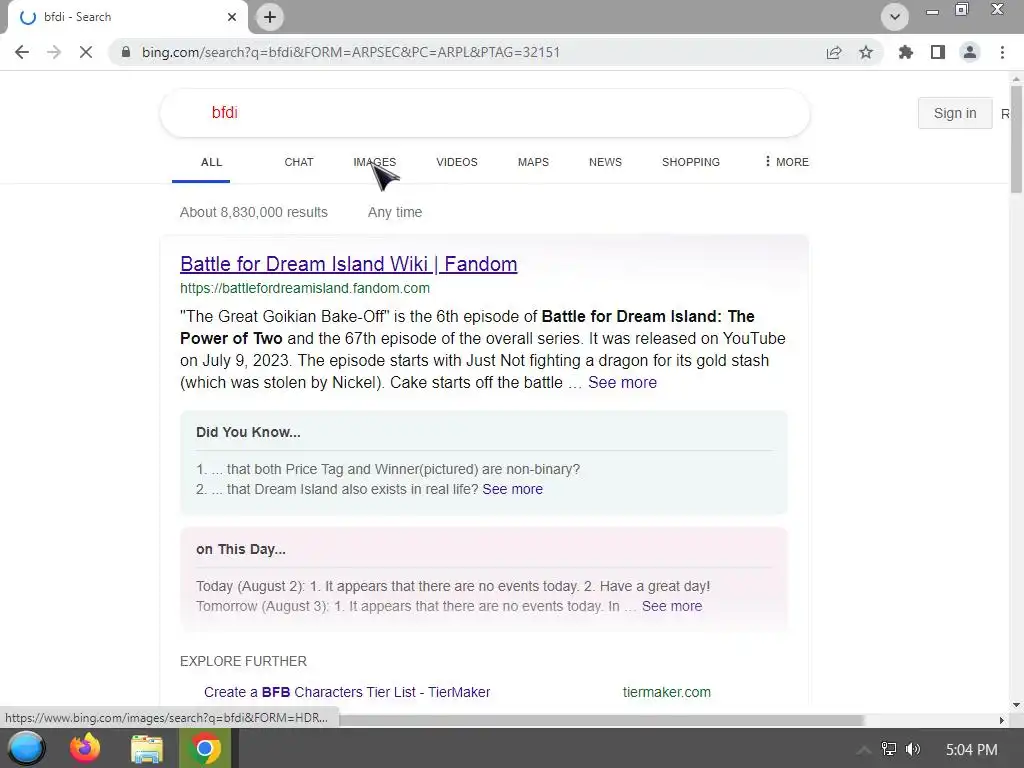Open the VIDEOS tab
The height and width of the screenshot is (768, 1024).
pos(456,162)
